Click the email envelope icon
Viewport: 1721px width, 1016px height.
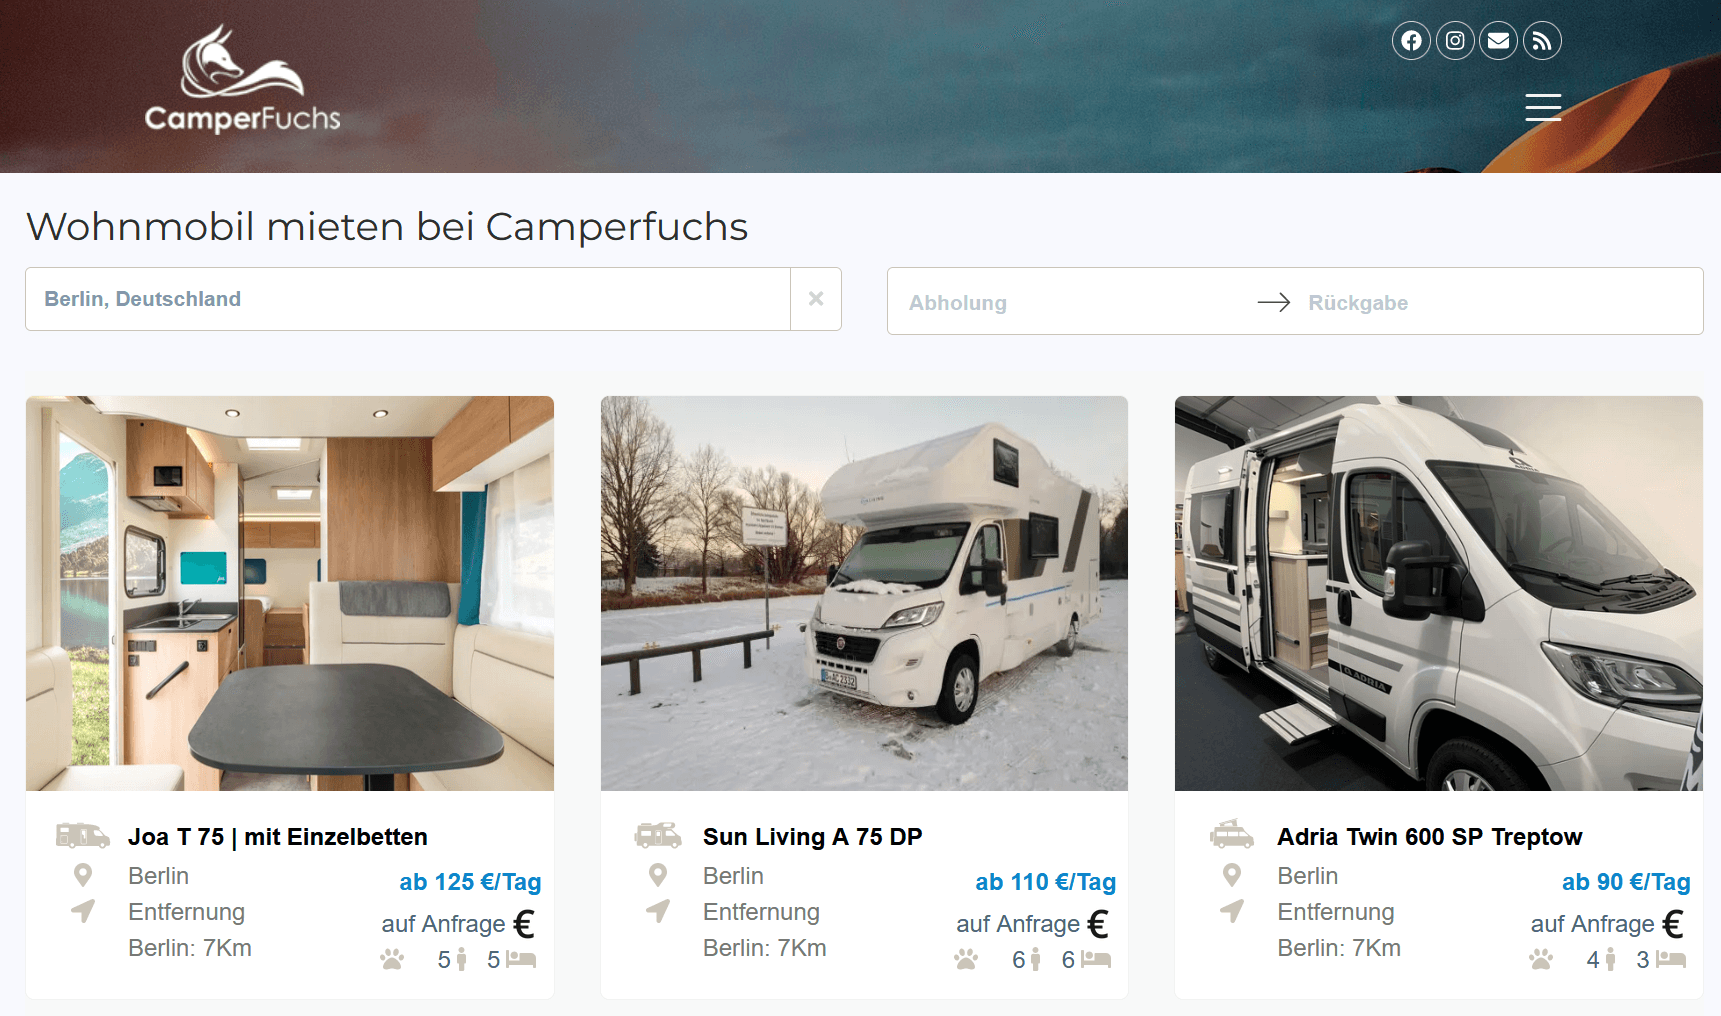[x=1498, y=41]
